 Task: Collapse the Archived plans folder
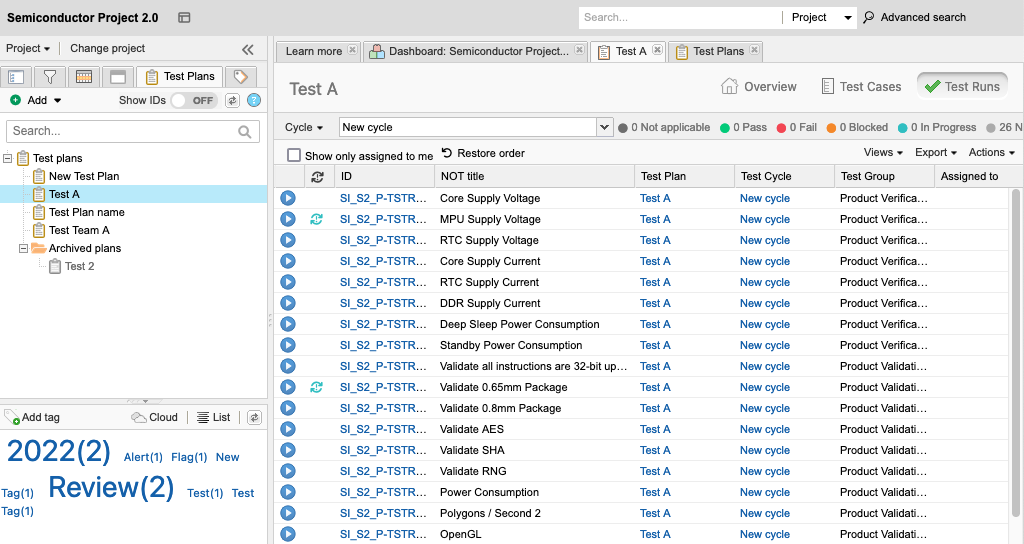tap(24, 248)
